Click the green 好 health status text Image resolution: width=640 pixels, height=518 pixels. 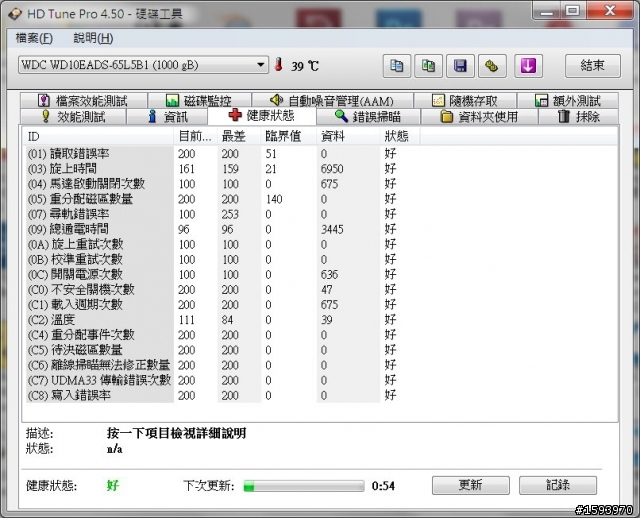(x=113, y=485)
